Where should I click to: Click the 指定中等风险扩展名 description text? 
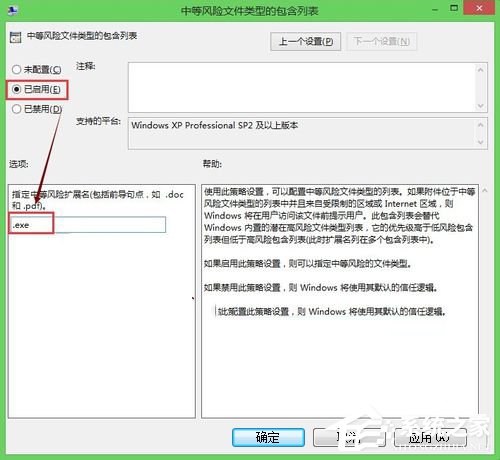click(x=98, y=200)
